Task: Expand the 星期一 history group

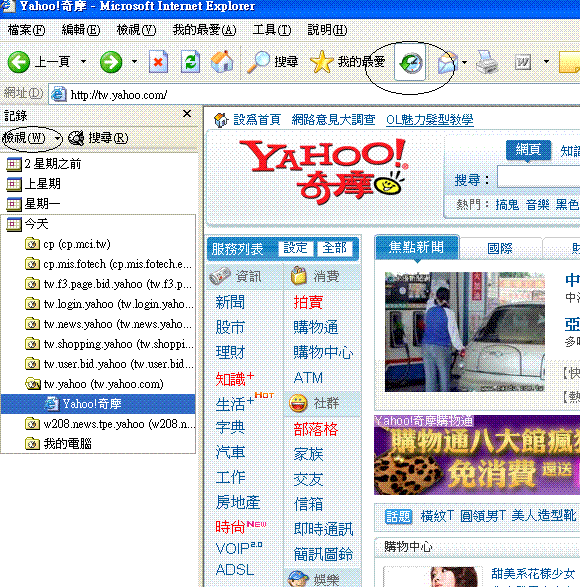Action: coord(34,204)
